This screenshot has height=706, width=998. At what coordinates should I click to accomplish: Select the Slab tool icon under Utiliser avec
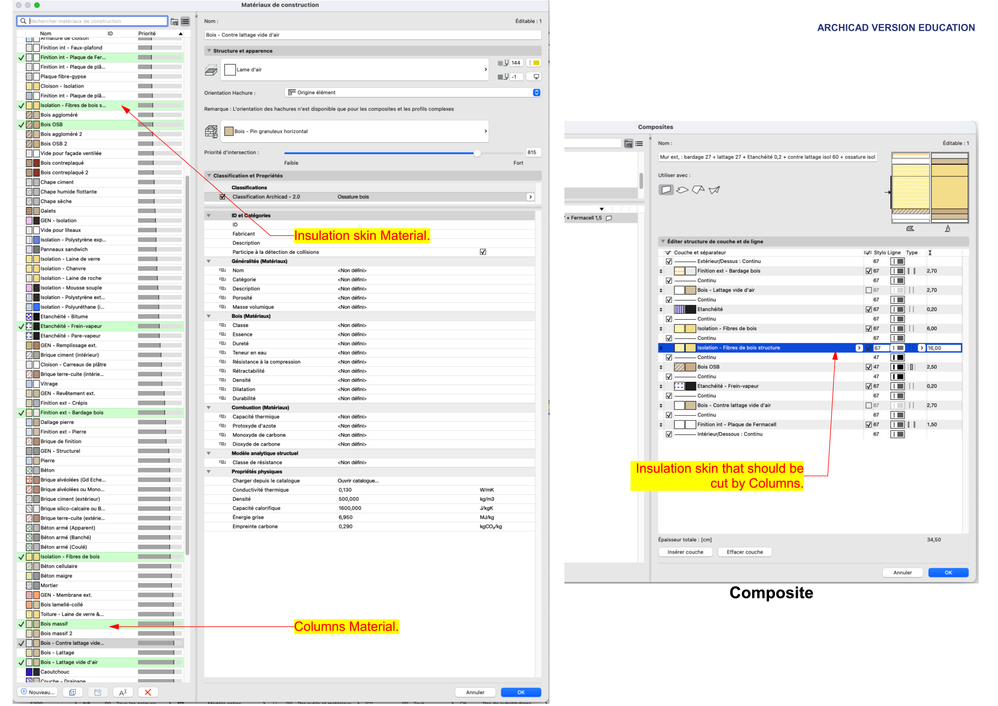tap(682, 190)
